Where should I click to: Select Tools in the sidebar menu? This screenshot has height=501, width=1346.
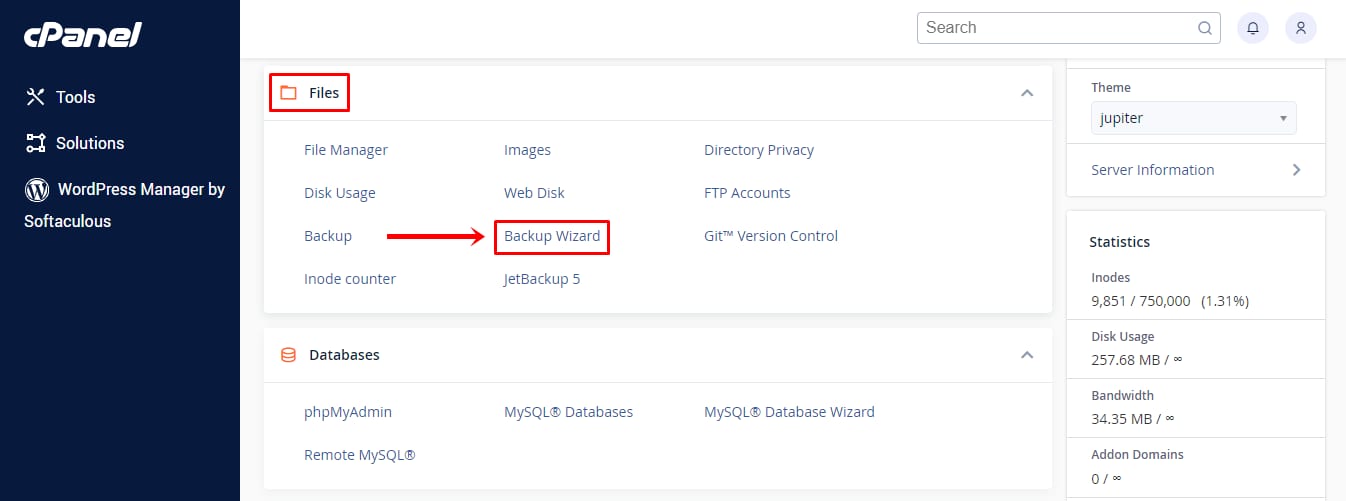tap(75, 97)
